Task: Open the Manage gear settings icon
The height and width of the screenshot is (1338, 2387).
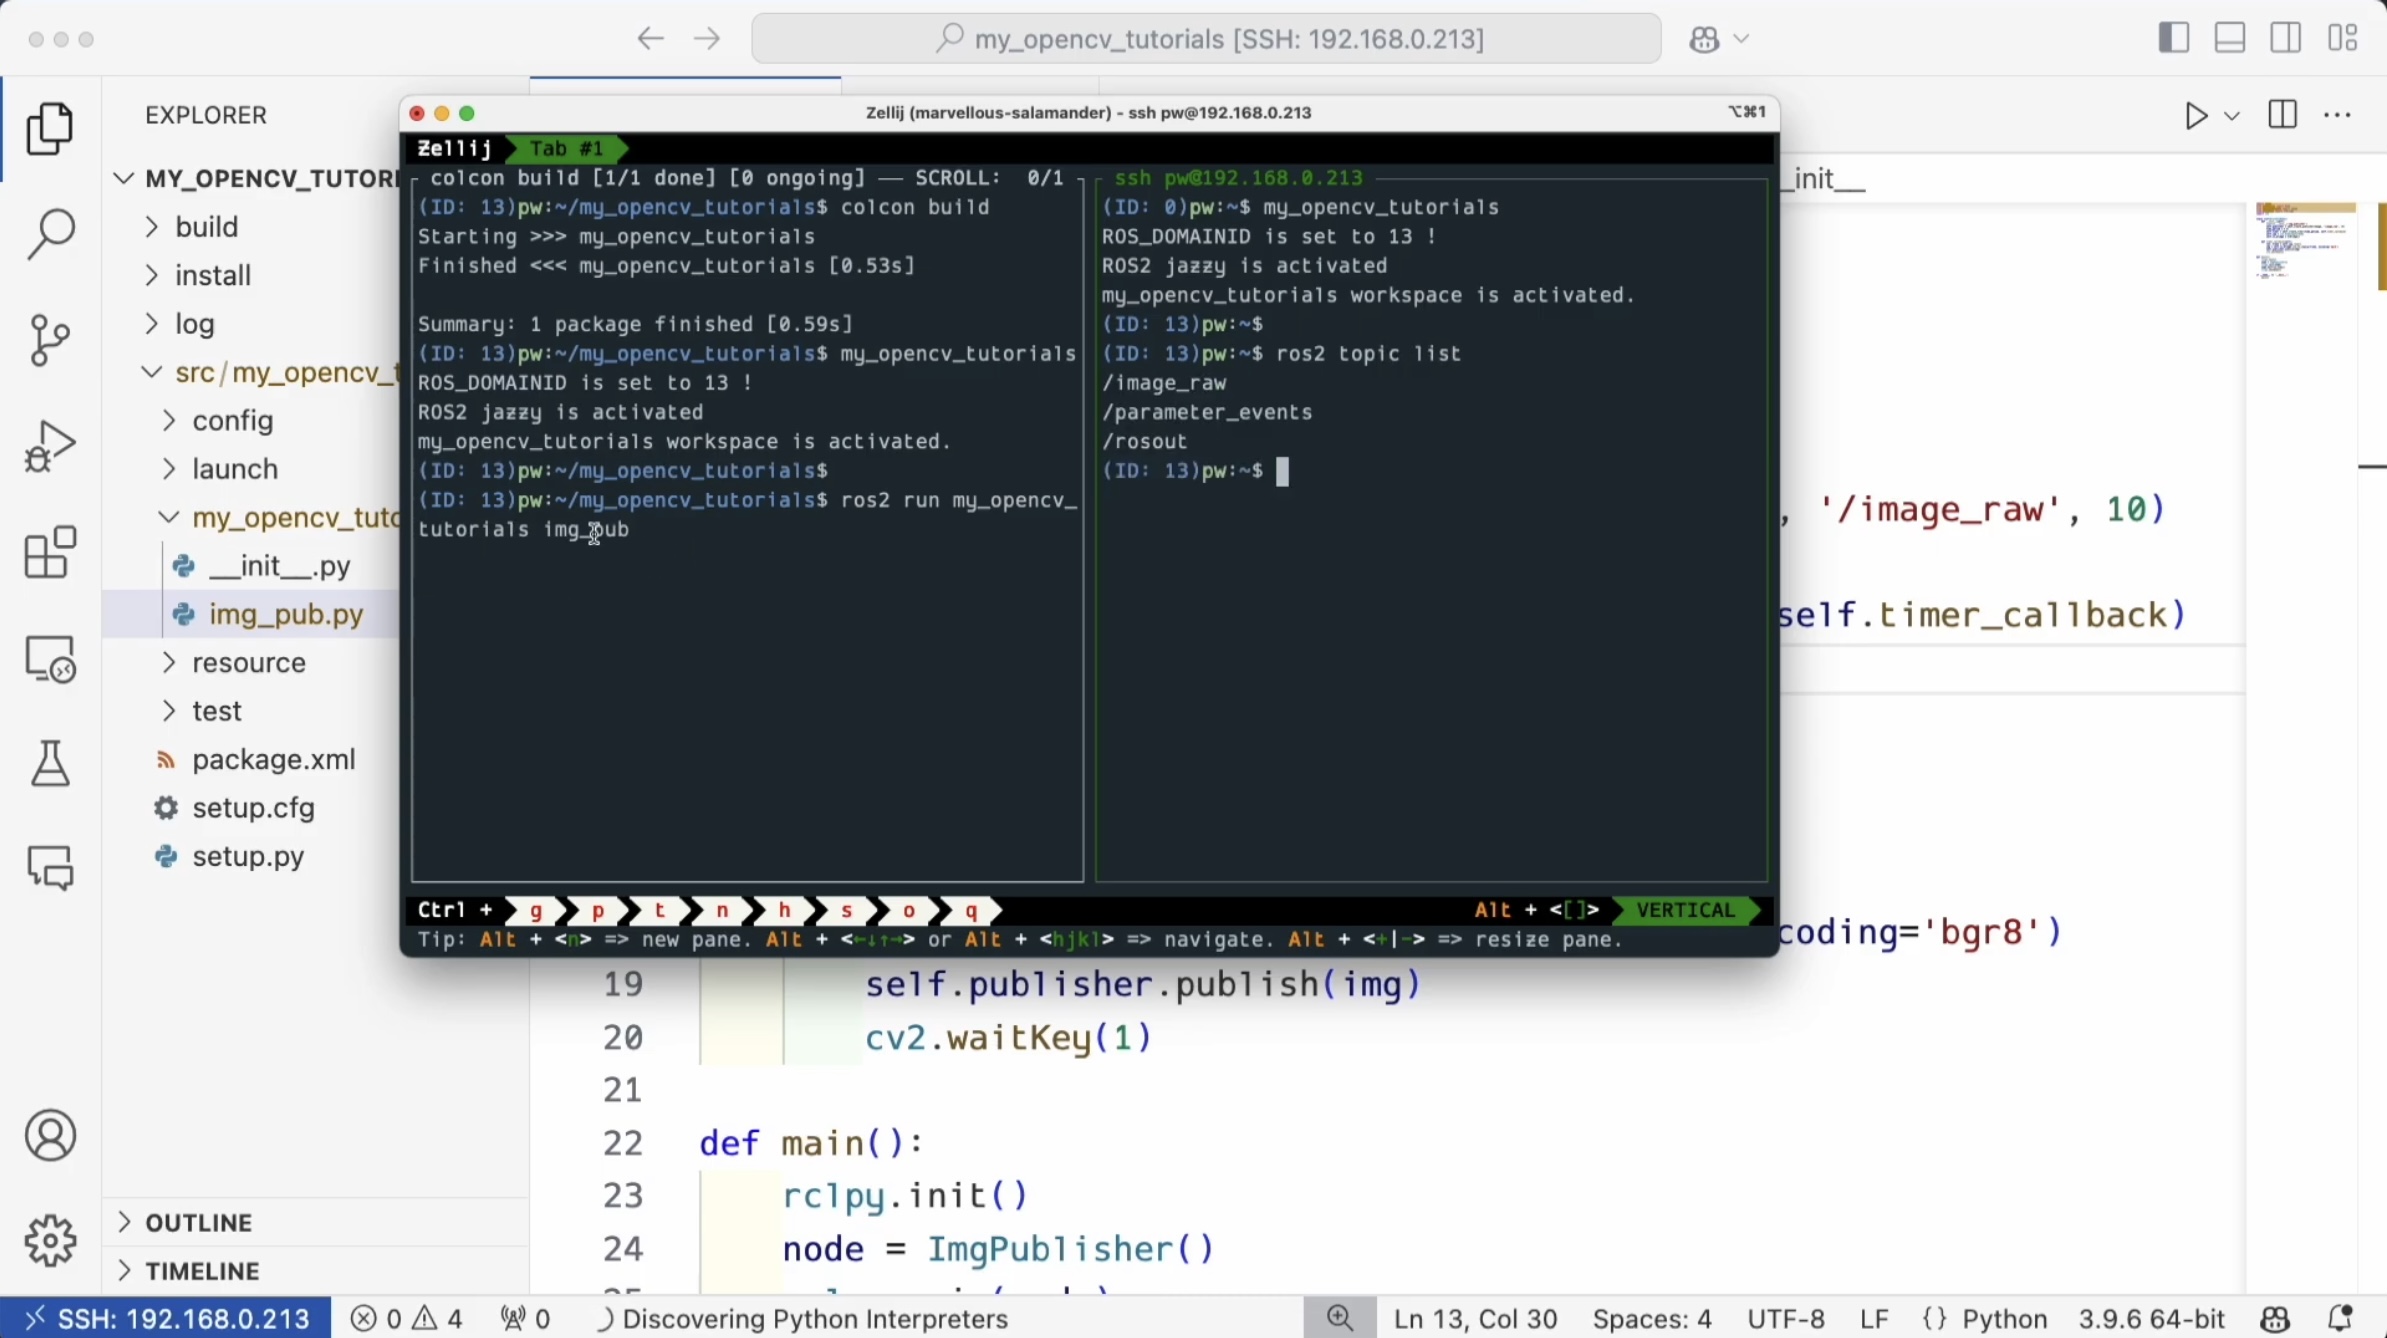Action: click(x=50, y=1241)
